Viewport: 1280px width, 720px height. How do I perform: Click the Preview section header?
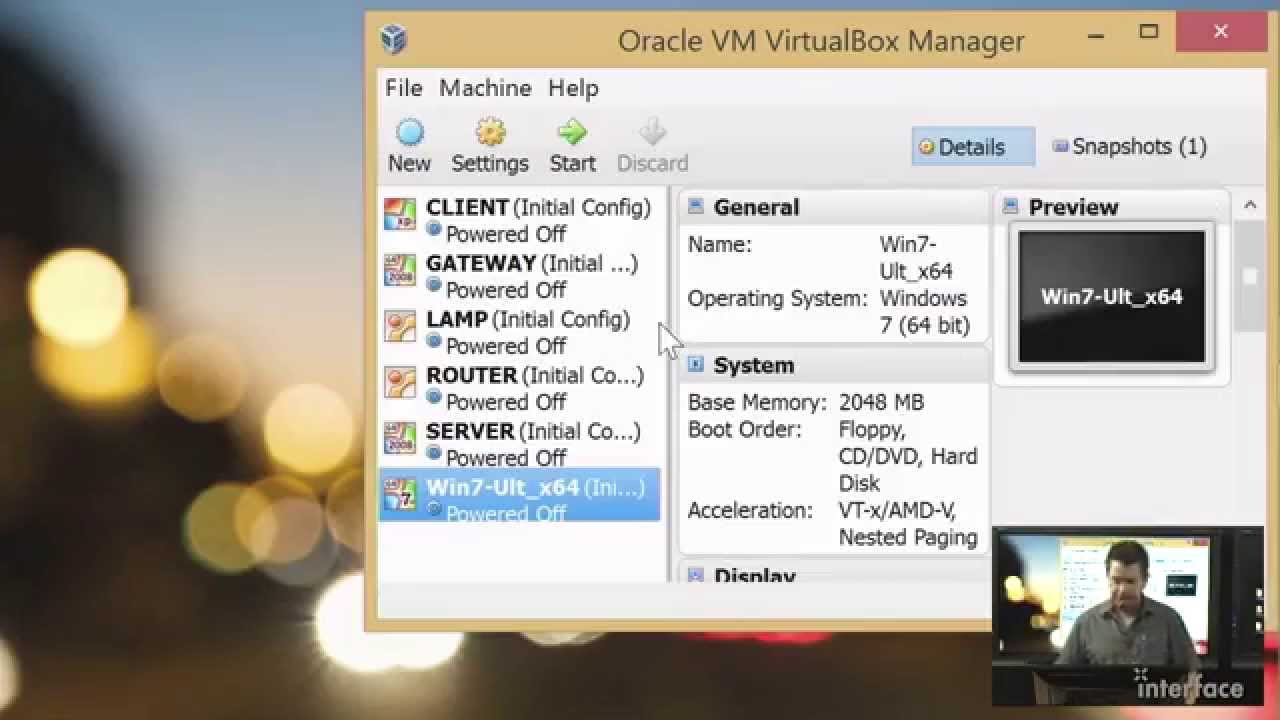coord(1073,207)
